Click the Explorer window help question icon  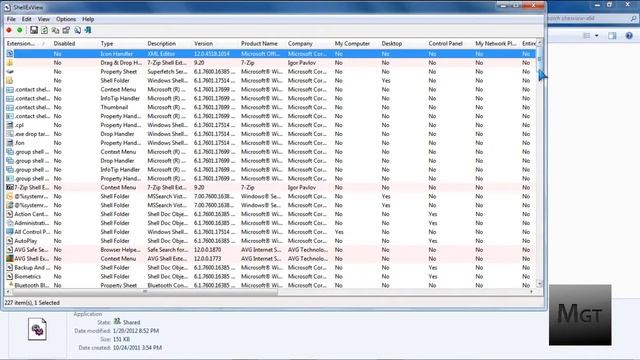[629, 36]
